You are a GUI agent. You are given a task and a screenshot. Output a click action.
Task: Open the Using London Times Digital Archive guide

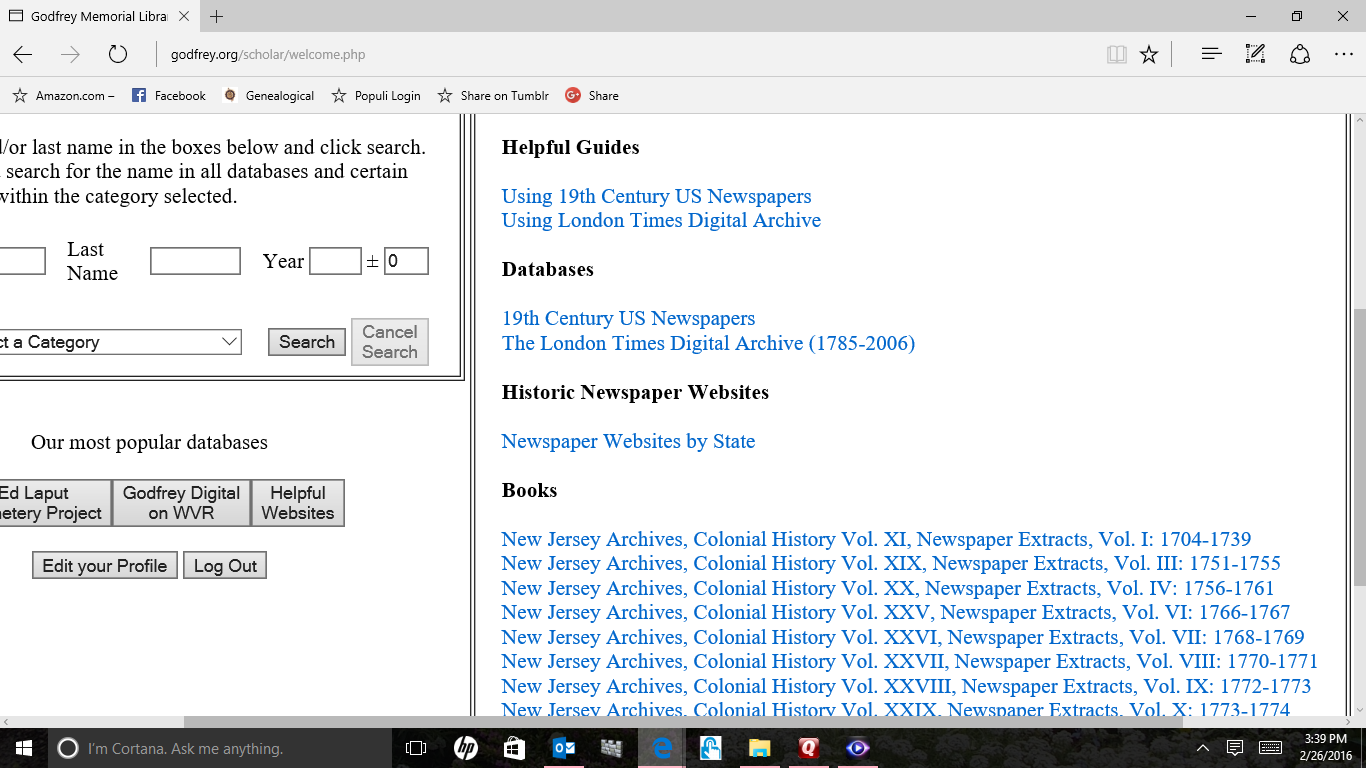(661, 221)
